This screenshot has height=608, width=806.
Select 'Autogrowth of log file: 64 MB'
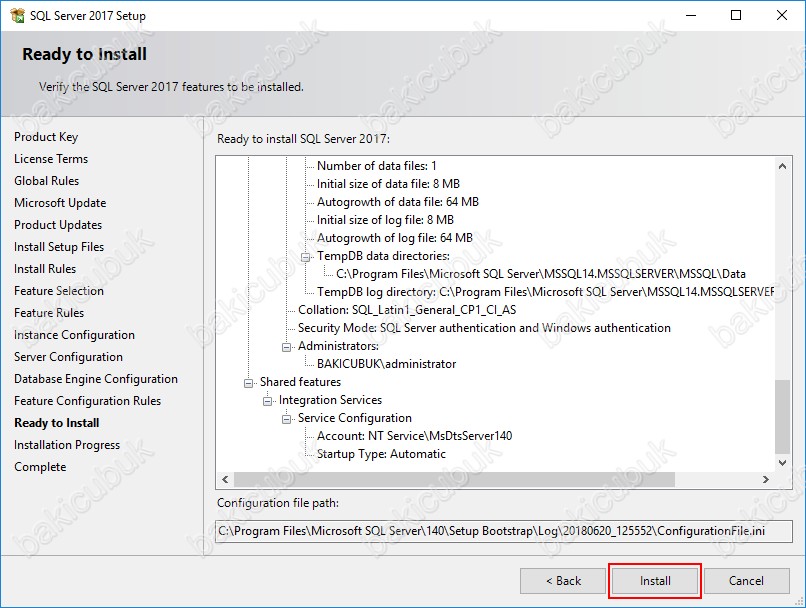[x=394, y=238]
